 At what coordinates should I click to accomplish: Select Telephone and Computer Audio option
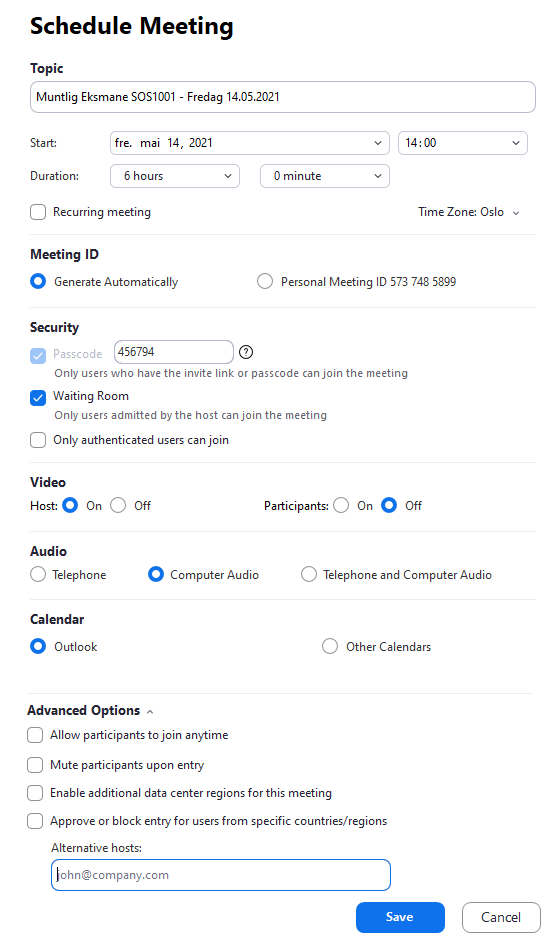tap(309, 574)
